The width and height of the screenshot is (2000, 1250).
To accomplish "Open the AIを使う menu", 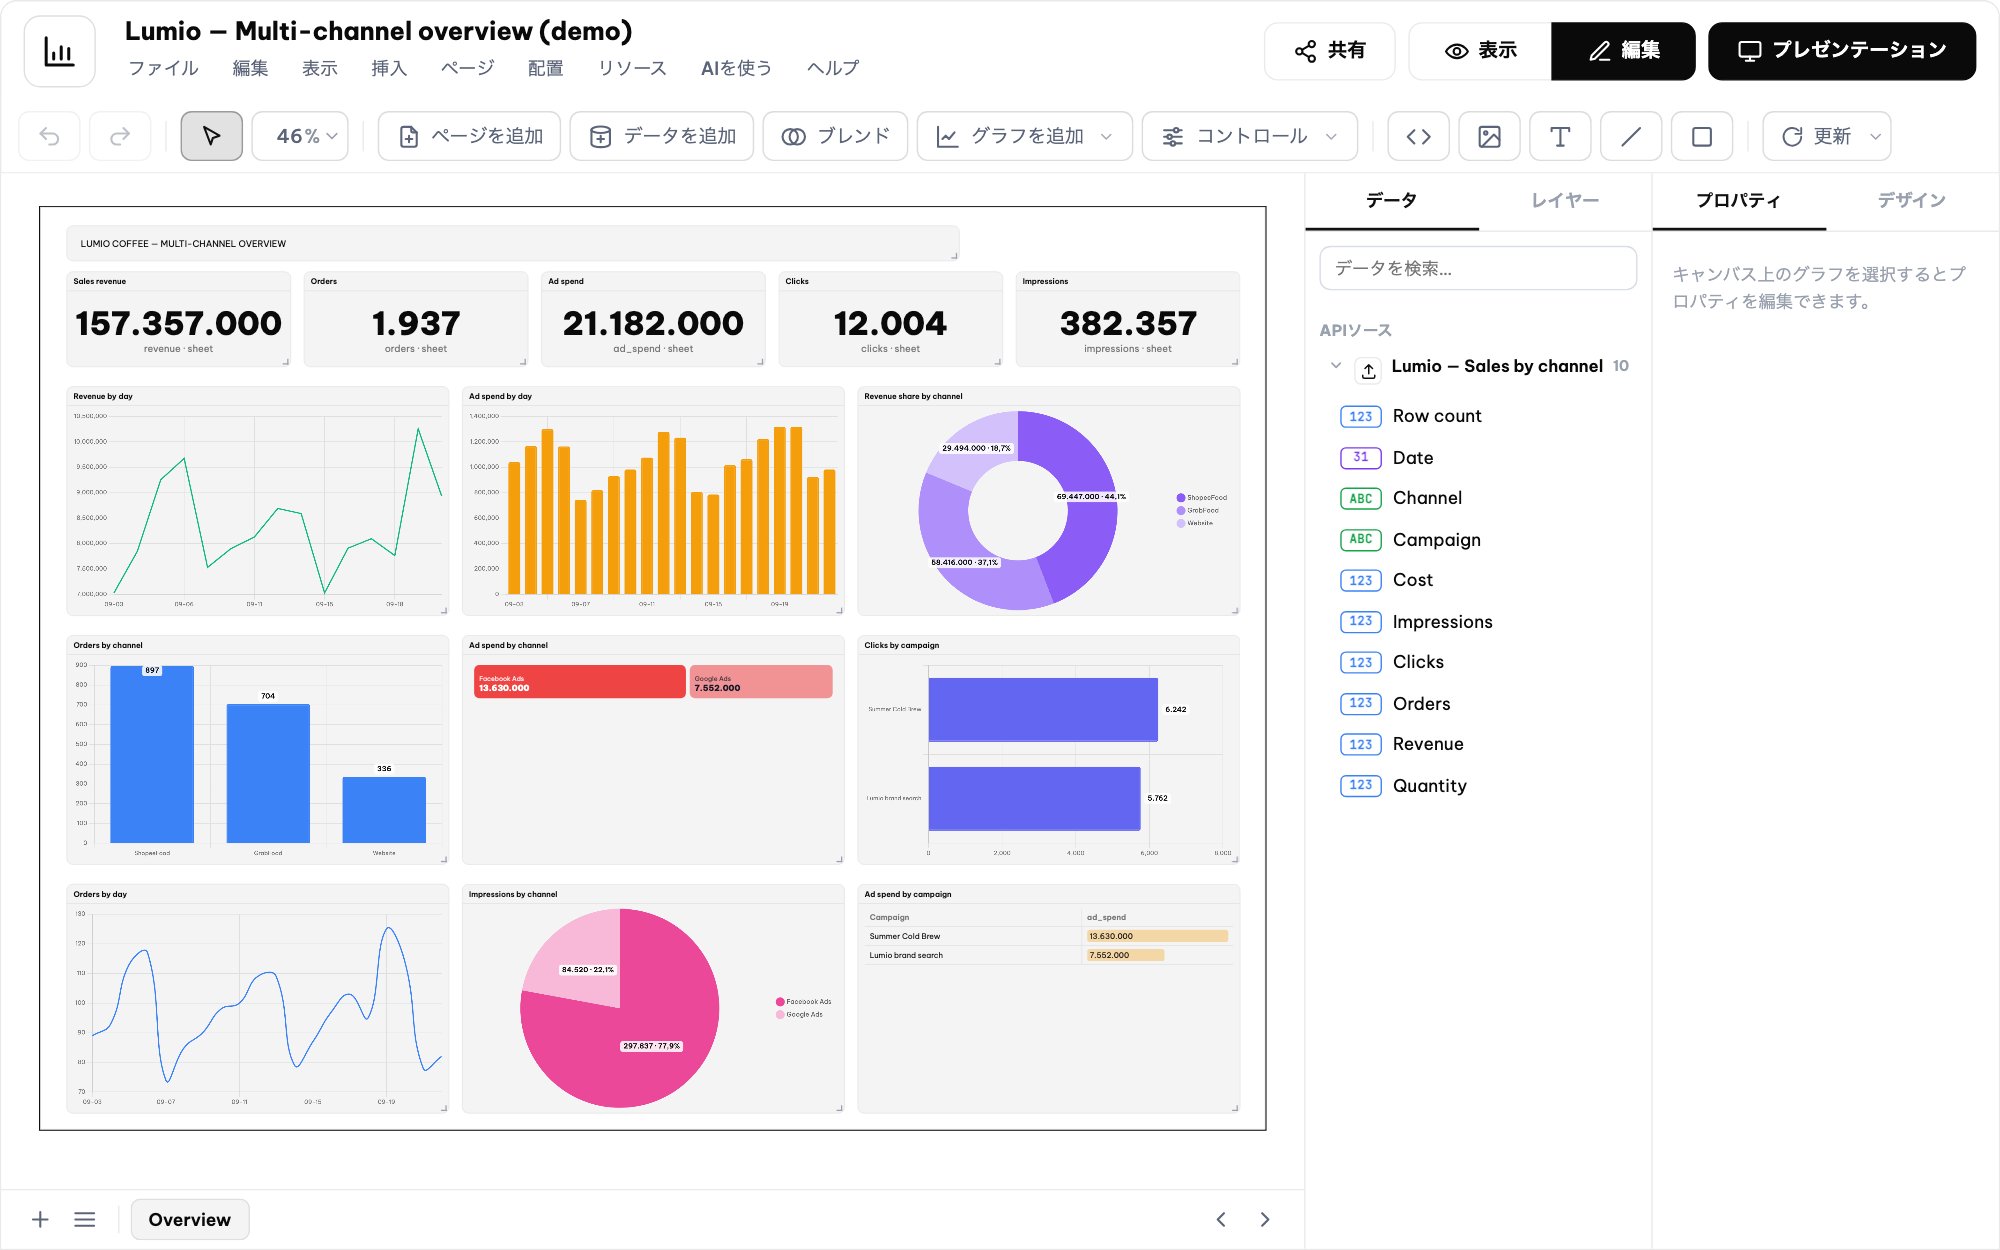I will (x=736, y=68).
